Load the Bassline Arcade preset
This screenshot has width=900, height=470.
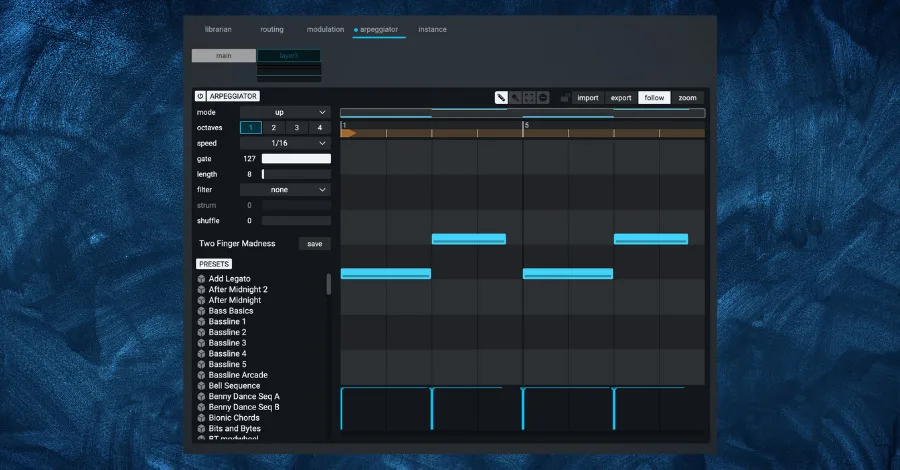(238, 375)
